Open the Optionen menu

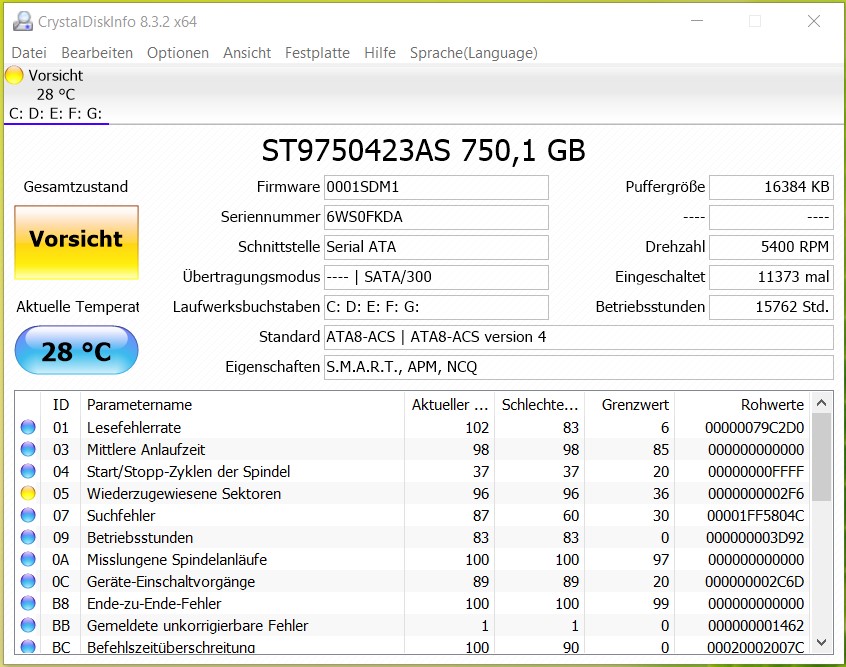[178, 53]
